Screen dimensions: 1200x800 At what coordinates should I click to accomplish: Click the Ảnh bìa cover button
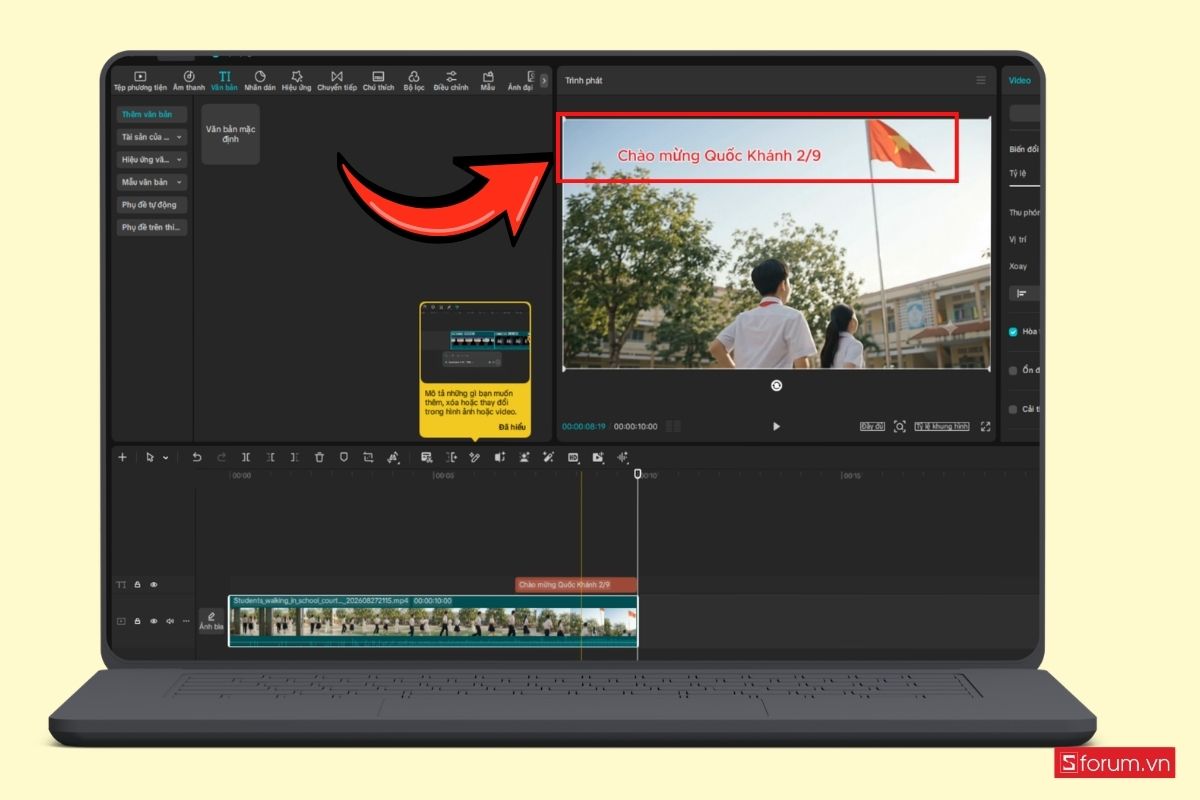tap(211, 621)
